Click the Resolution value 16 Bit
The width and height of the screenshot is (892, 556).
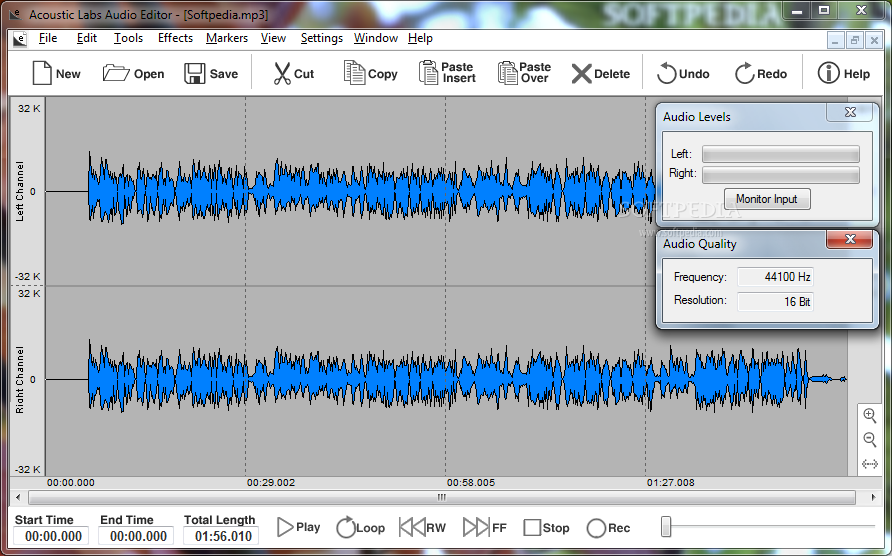(775, 302)
